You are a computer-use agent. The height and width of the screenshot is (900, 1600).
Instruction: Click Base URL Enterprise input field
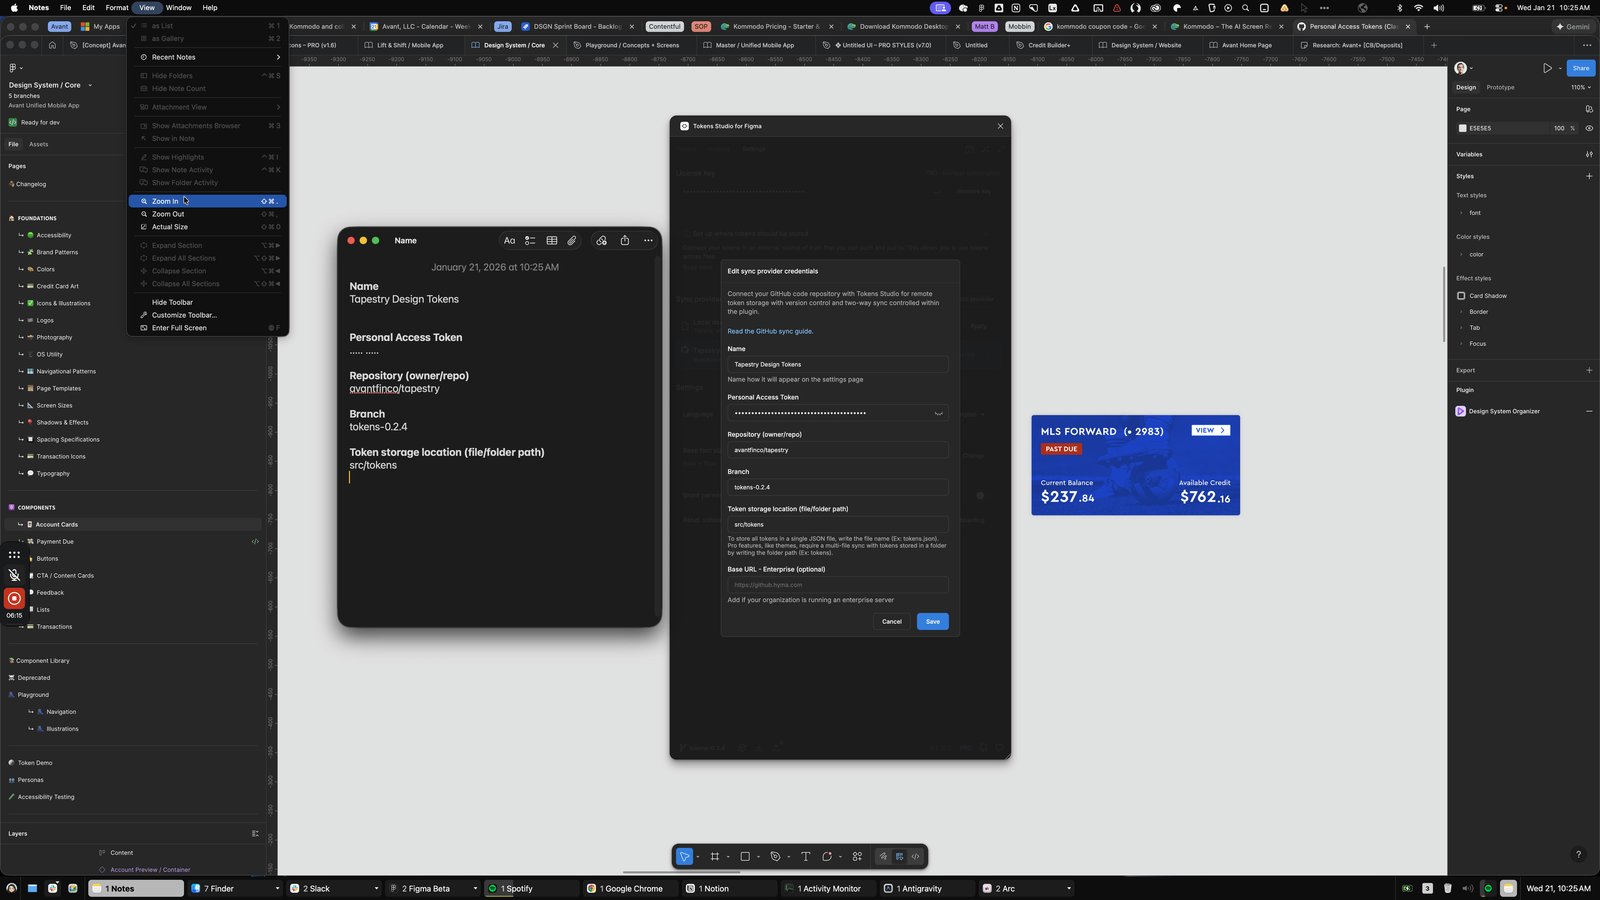[x=837, y=585]
